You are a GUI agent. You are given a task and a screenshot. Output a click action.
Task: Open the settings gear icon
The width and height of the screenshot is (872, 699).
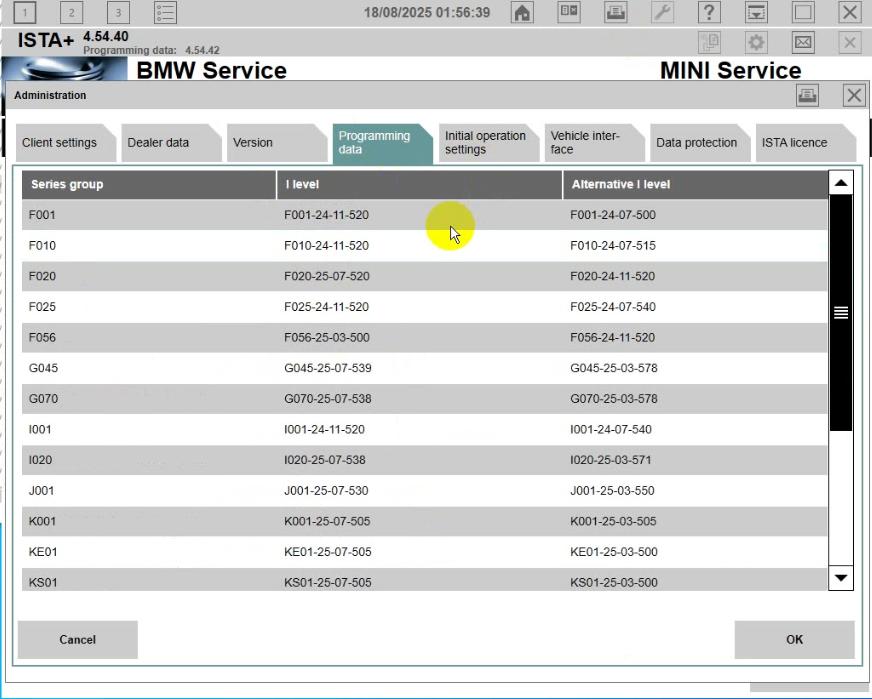(757, 42)
